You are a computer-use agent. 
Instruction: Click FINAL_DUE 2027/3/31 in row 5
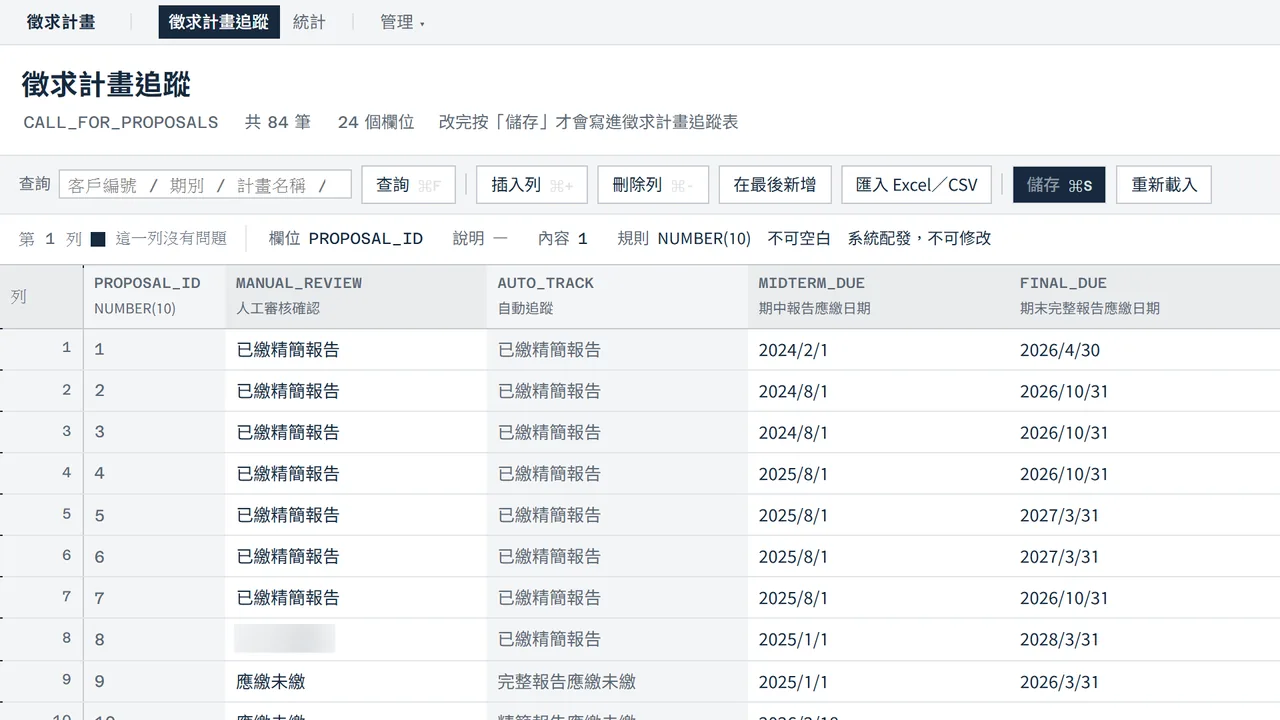(1145, 515)
